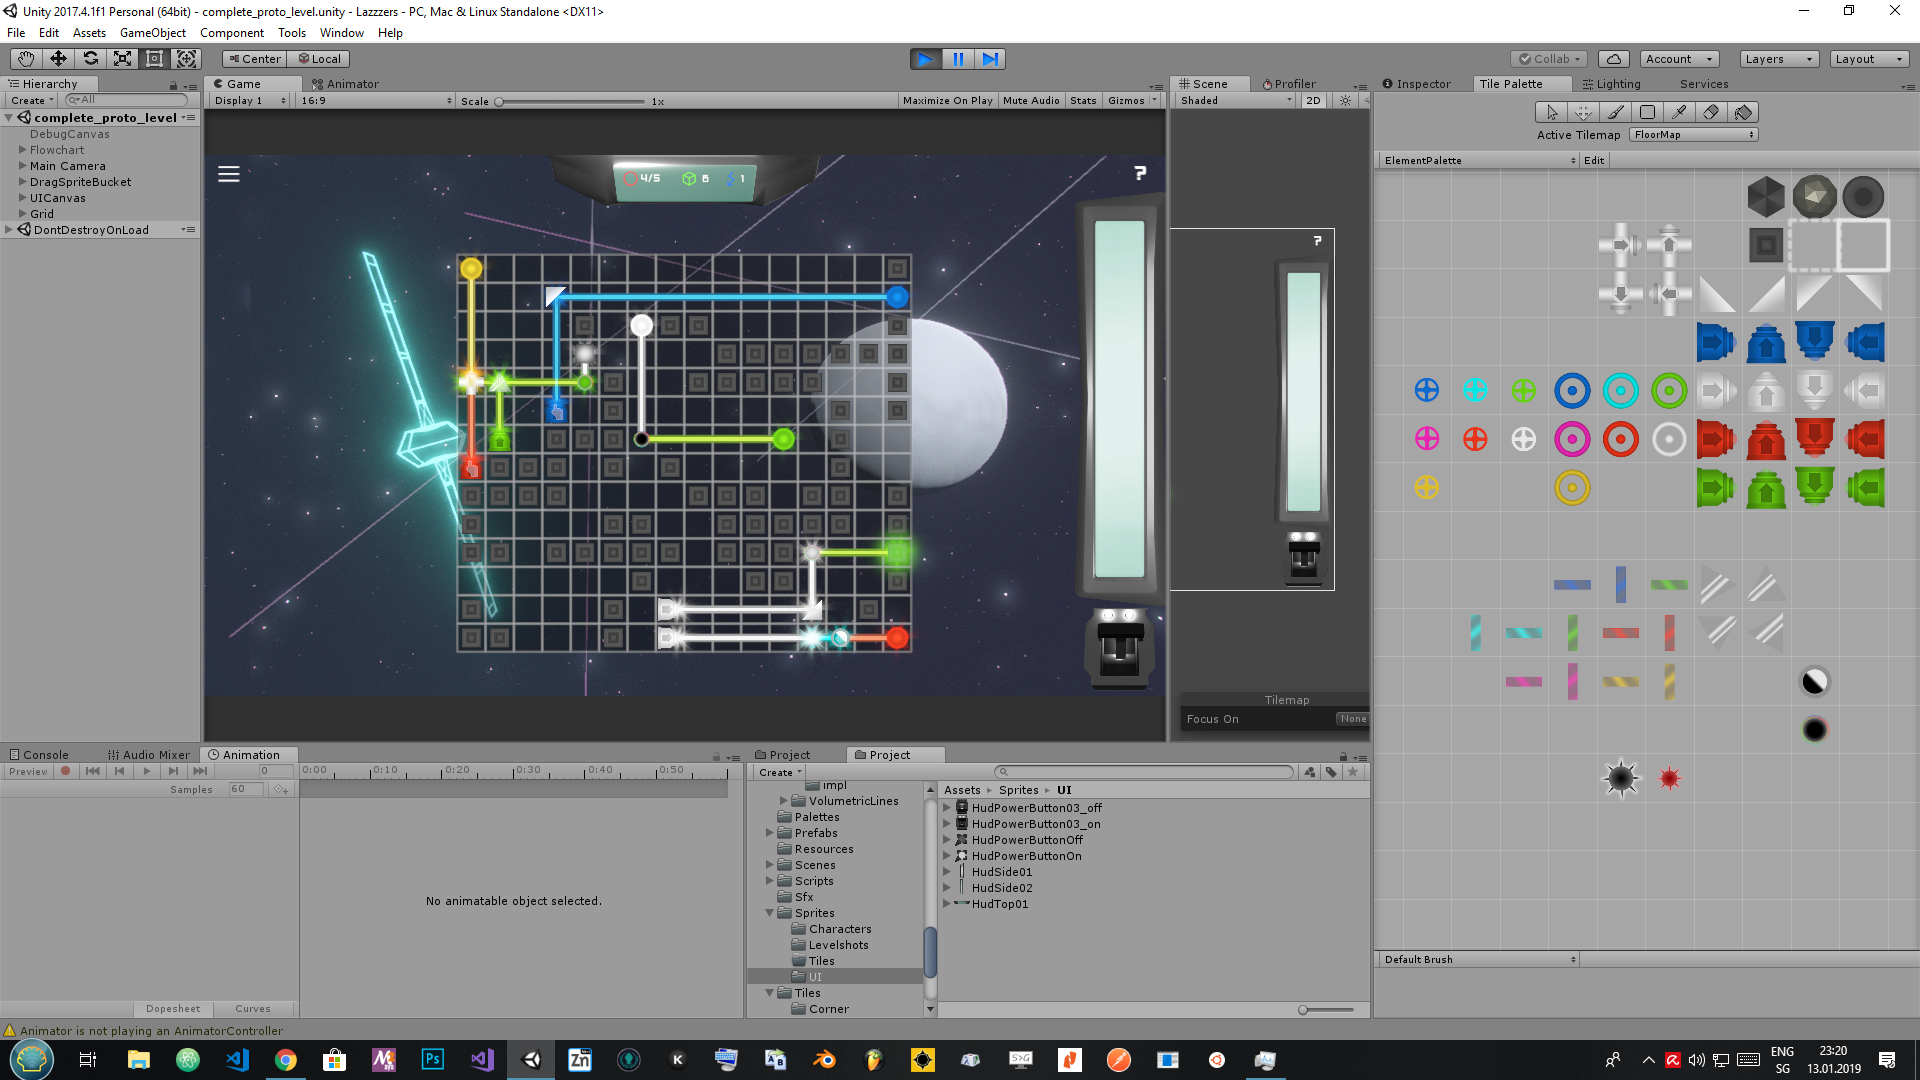
Task: Open the Layers dropdown
Action: (1778, 59)
